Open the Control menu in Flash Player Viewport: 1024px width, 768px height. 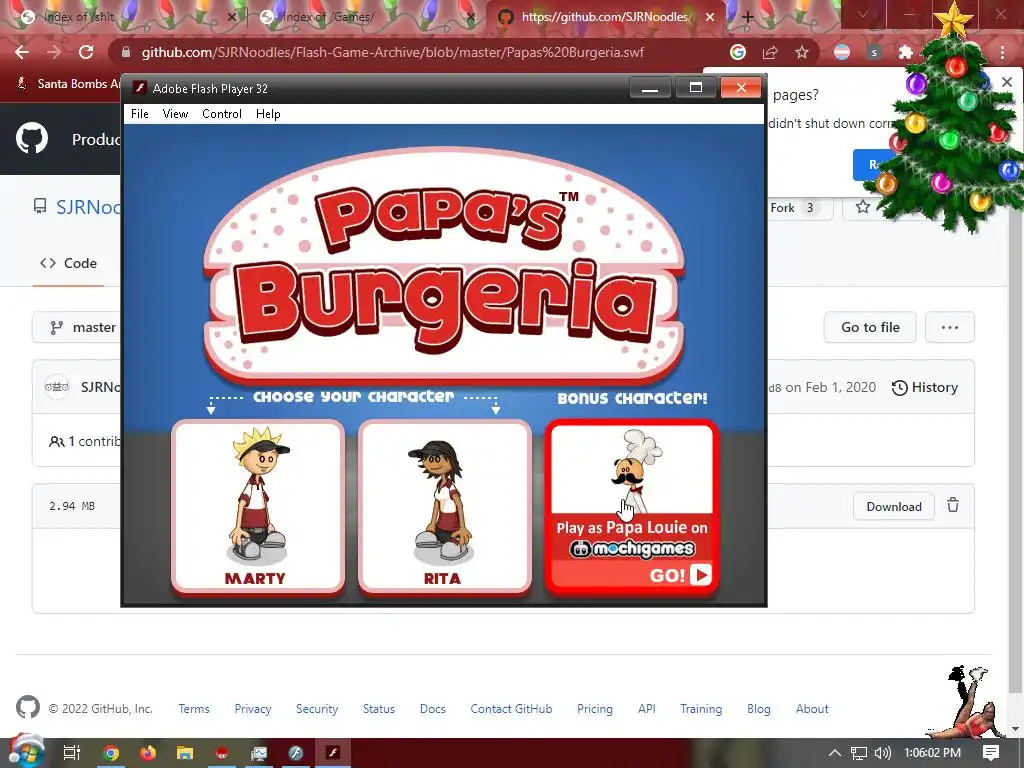coord(222,114)
